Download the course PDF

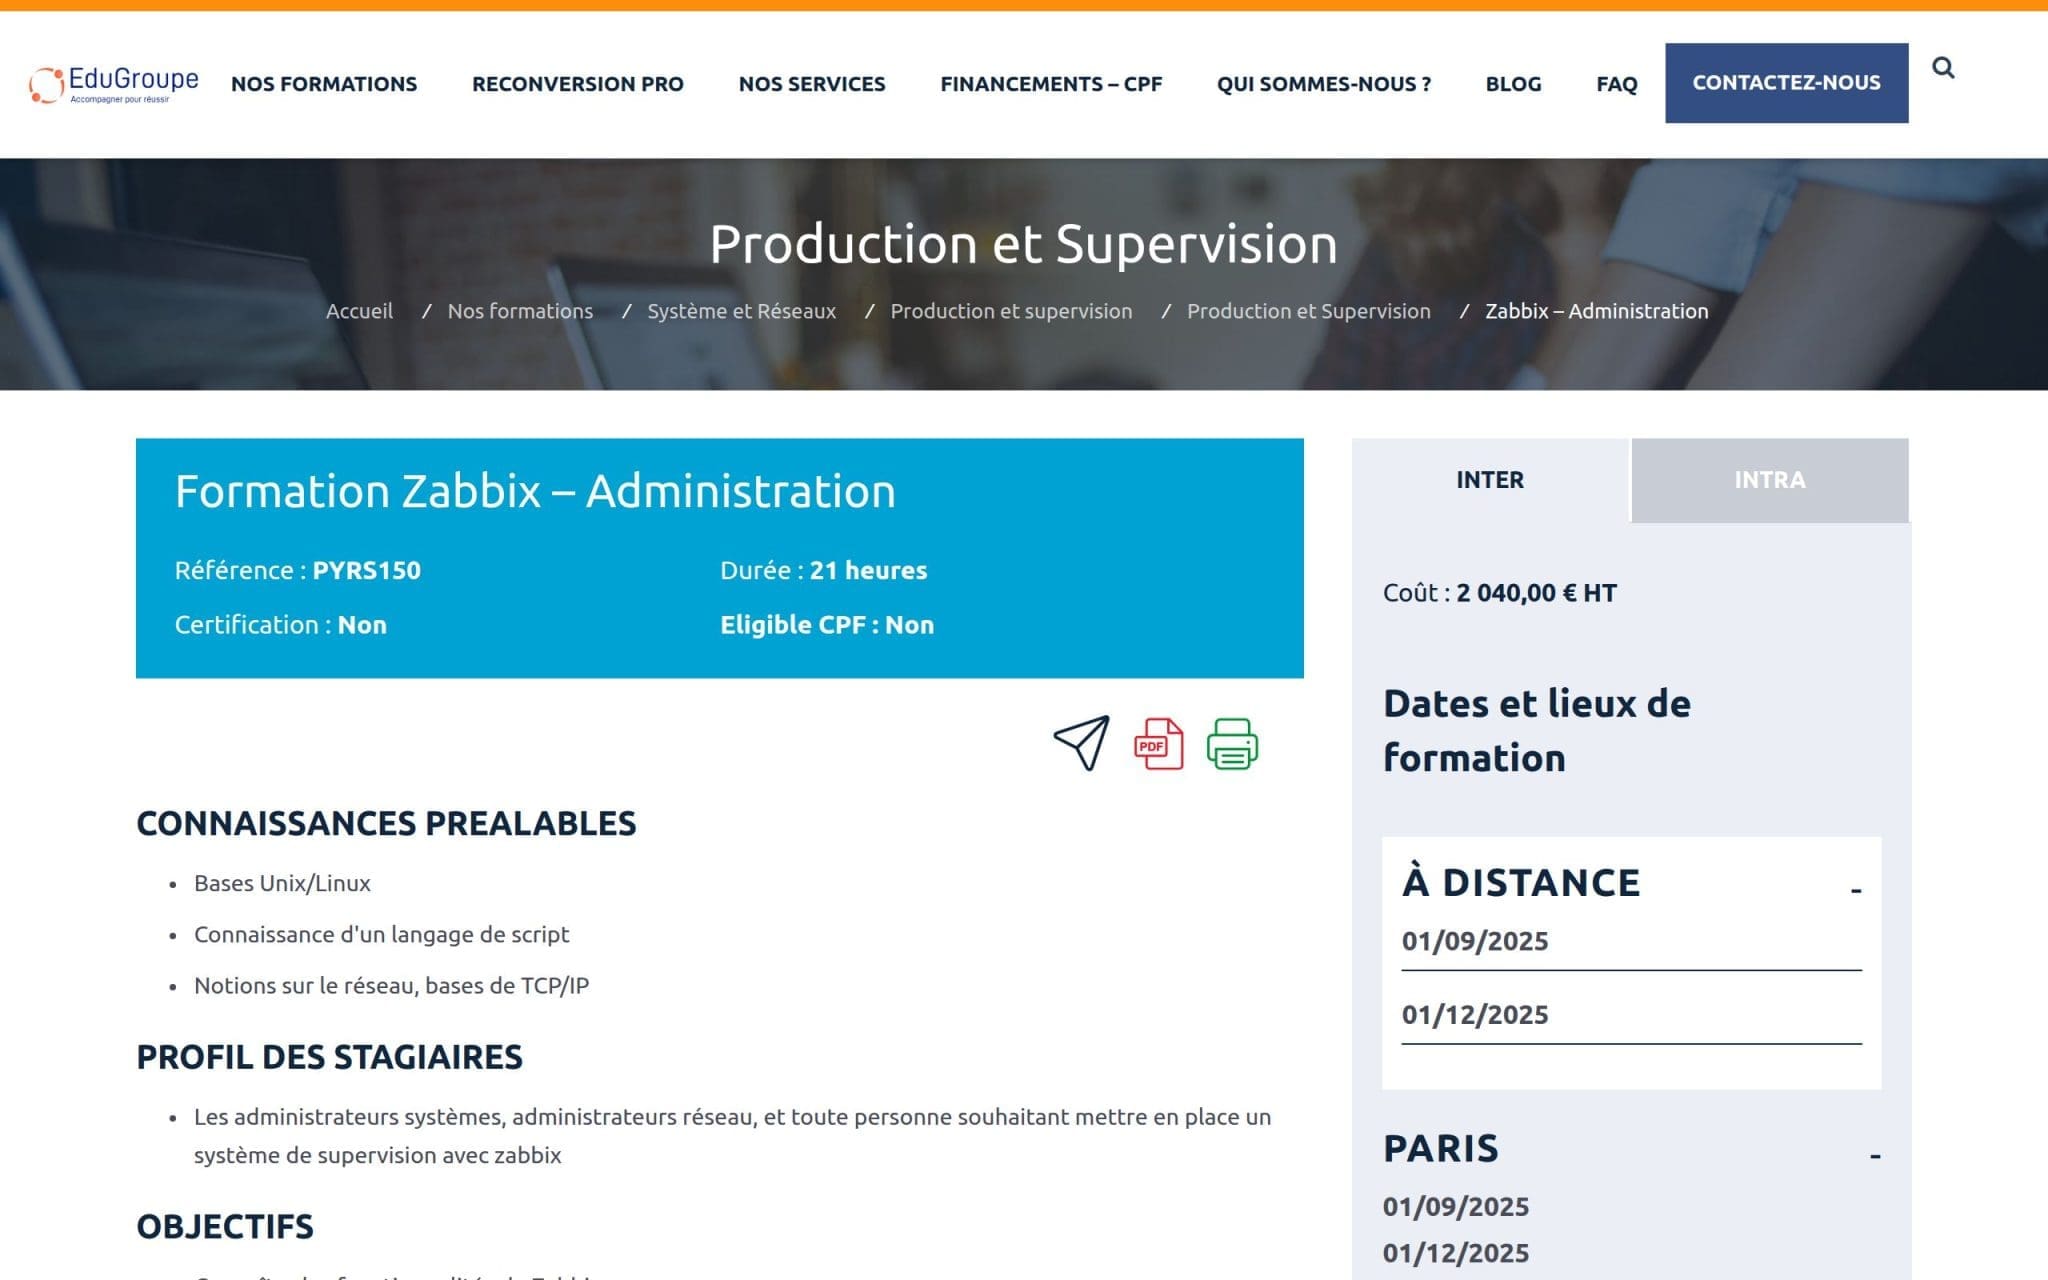1158,743
